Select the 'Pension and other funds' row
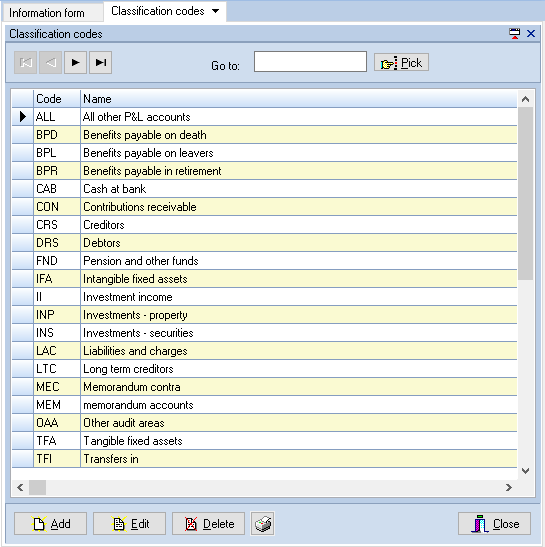The width and height of the screenshot is (545, 547). [264, 261]
